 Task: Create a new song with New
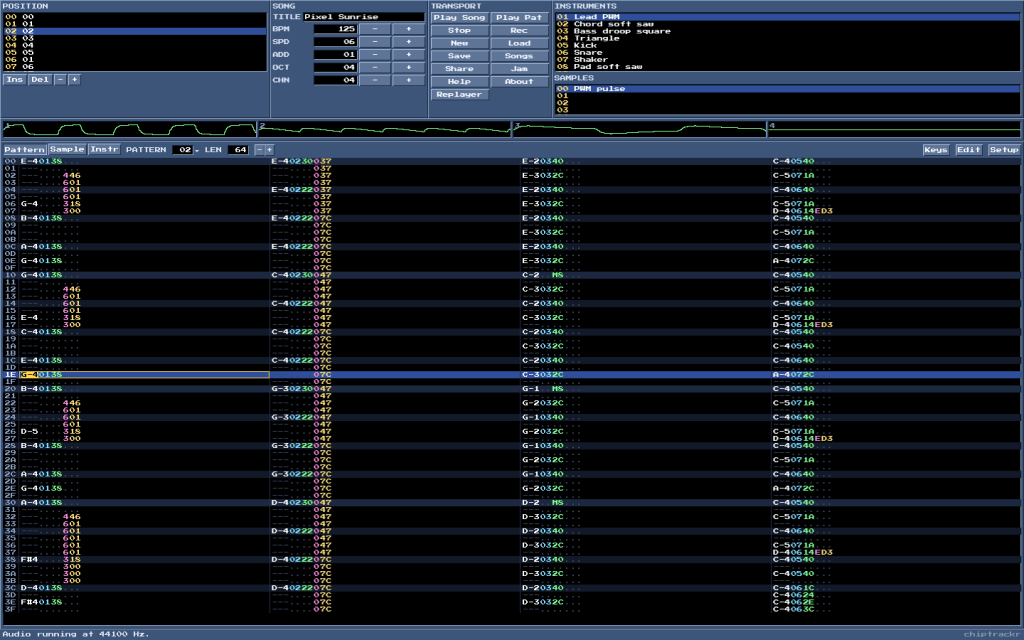[x=459, y=43]
